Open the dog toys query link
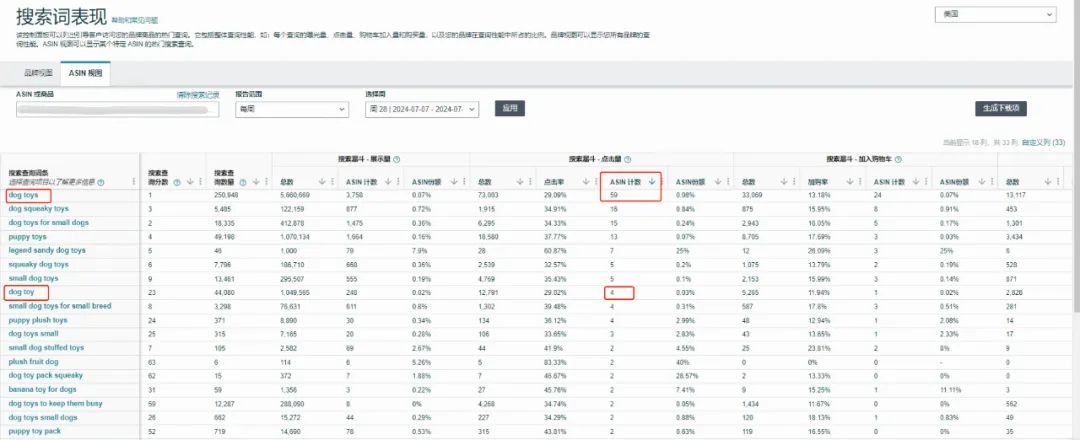Image resolution: width=1080 pixels, height=440 pixels. point(23,196)
